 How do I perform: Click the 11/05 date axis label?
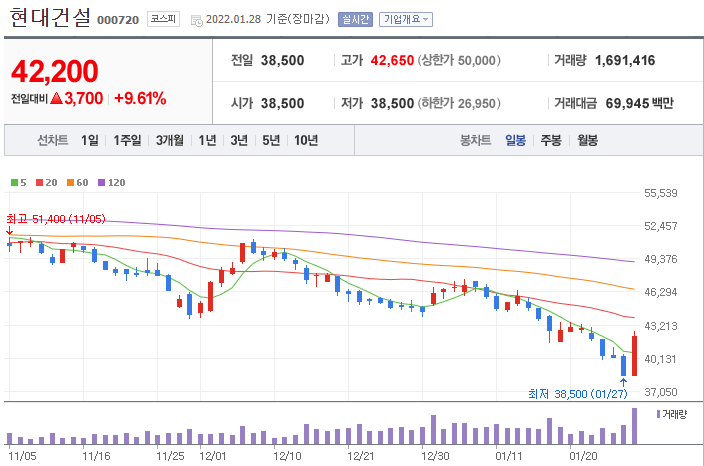(x=22, y=456)
